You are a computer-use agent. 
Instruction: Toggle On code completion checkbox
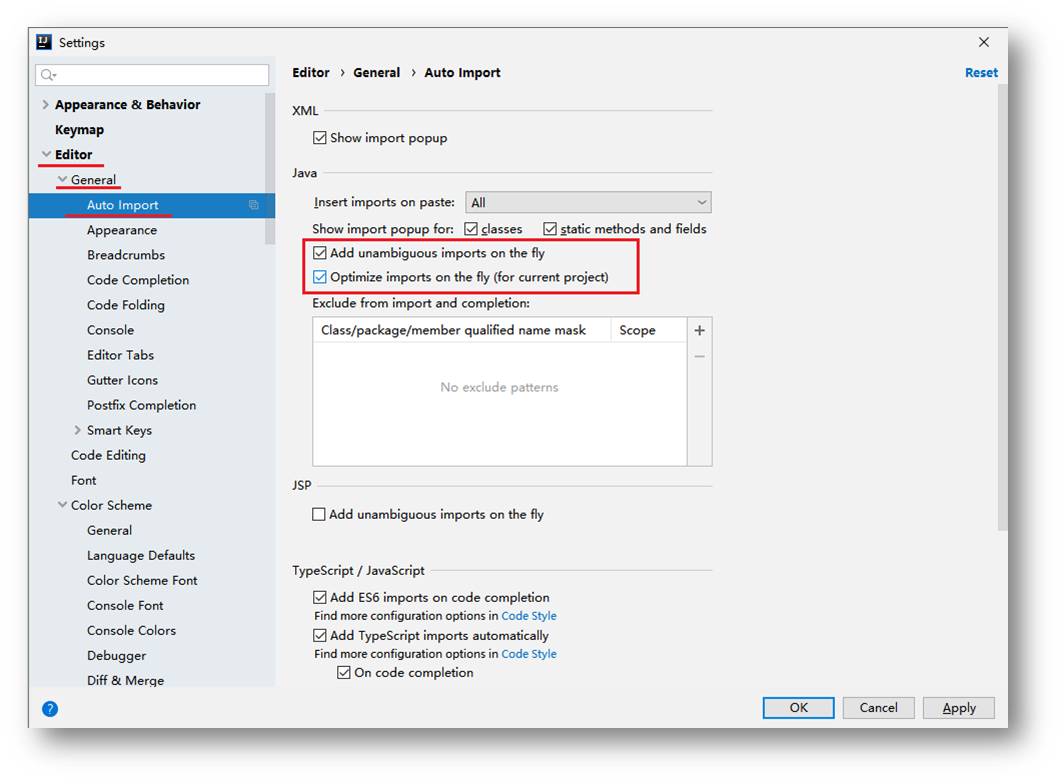point(343,672)
